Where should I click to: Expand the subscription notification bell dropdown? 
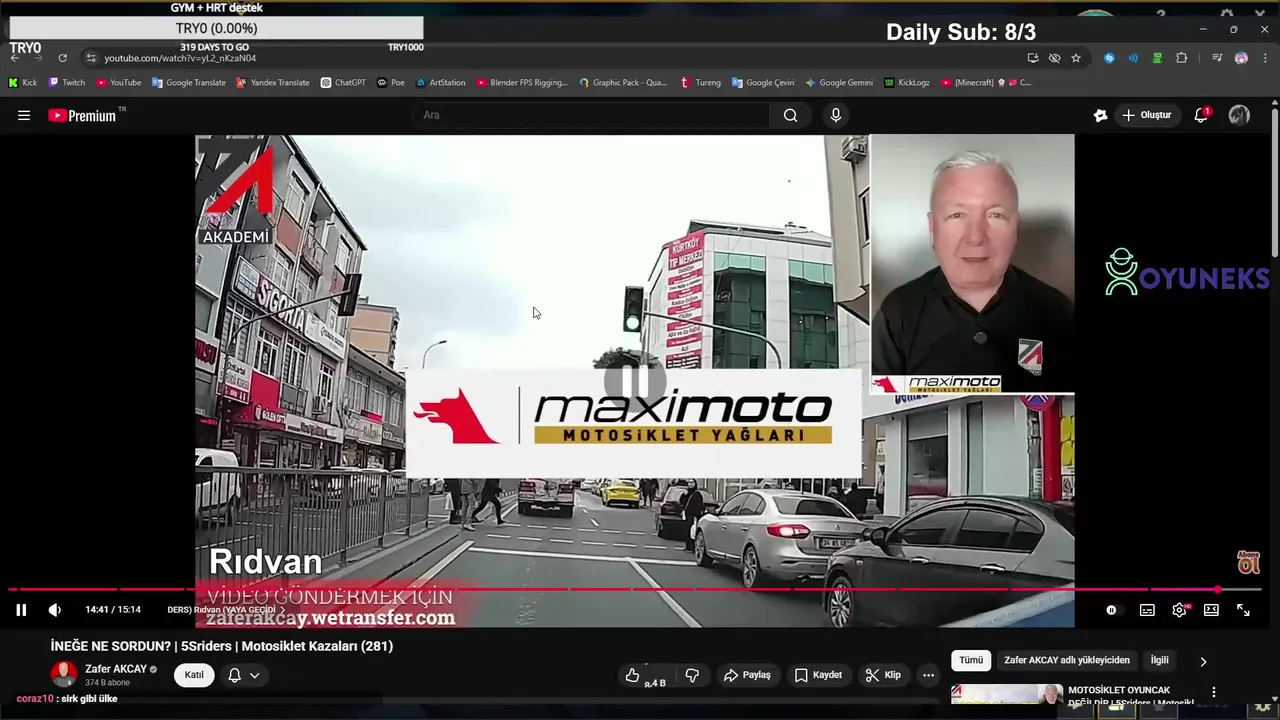pos(244,675)
